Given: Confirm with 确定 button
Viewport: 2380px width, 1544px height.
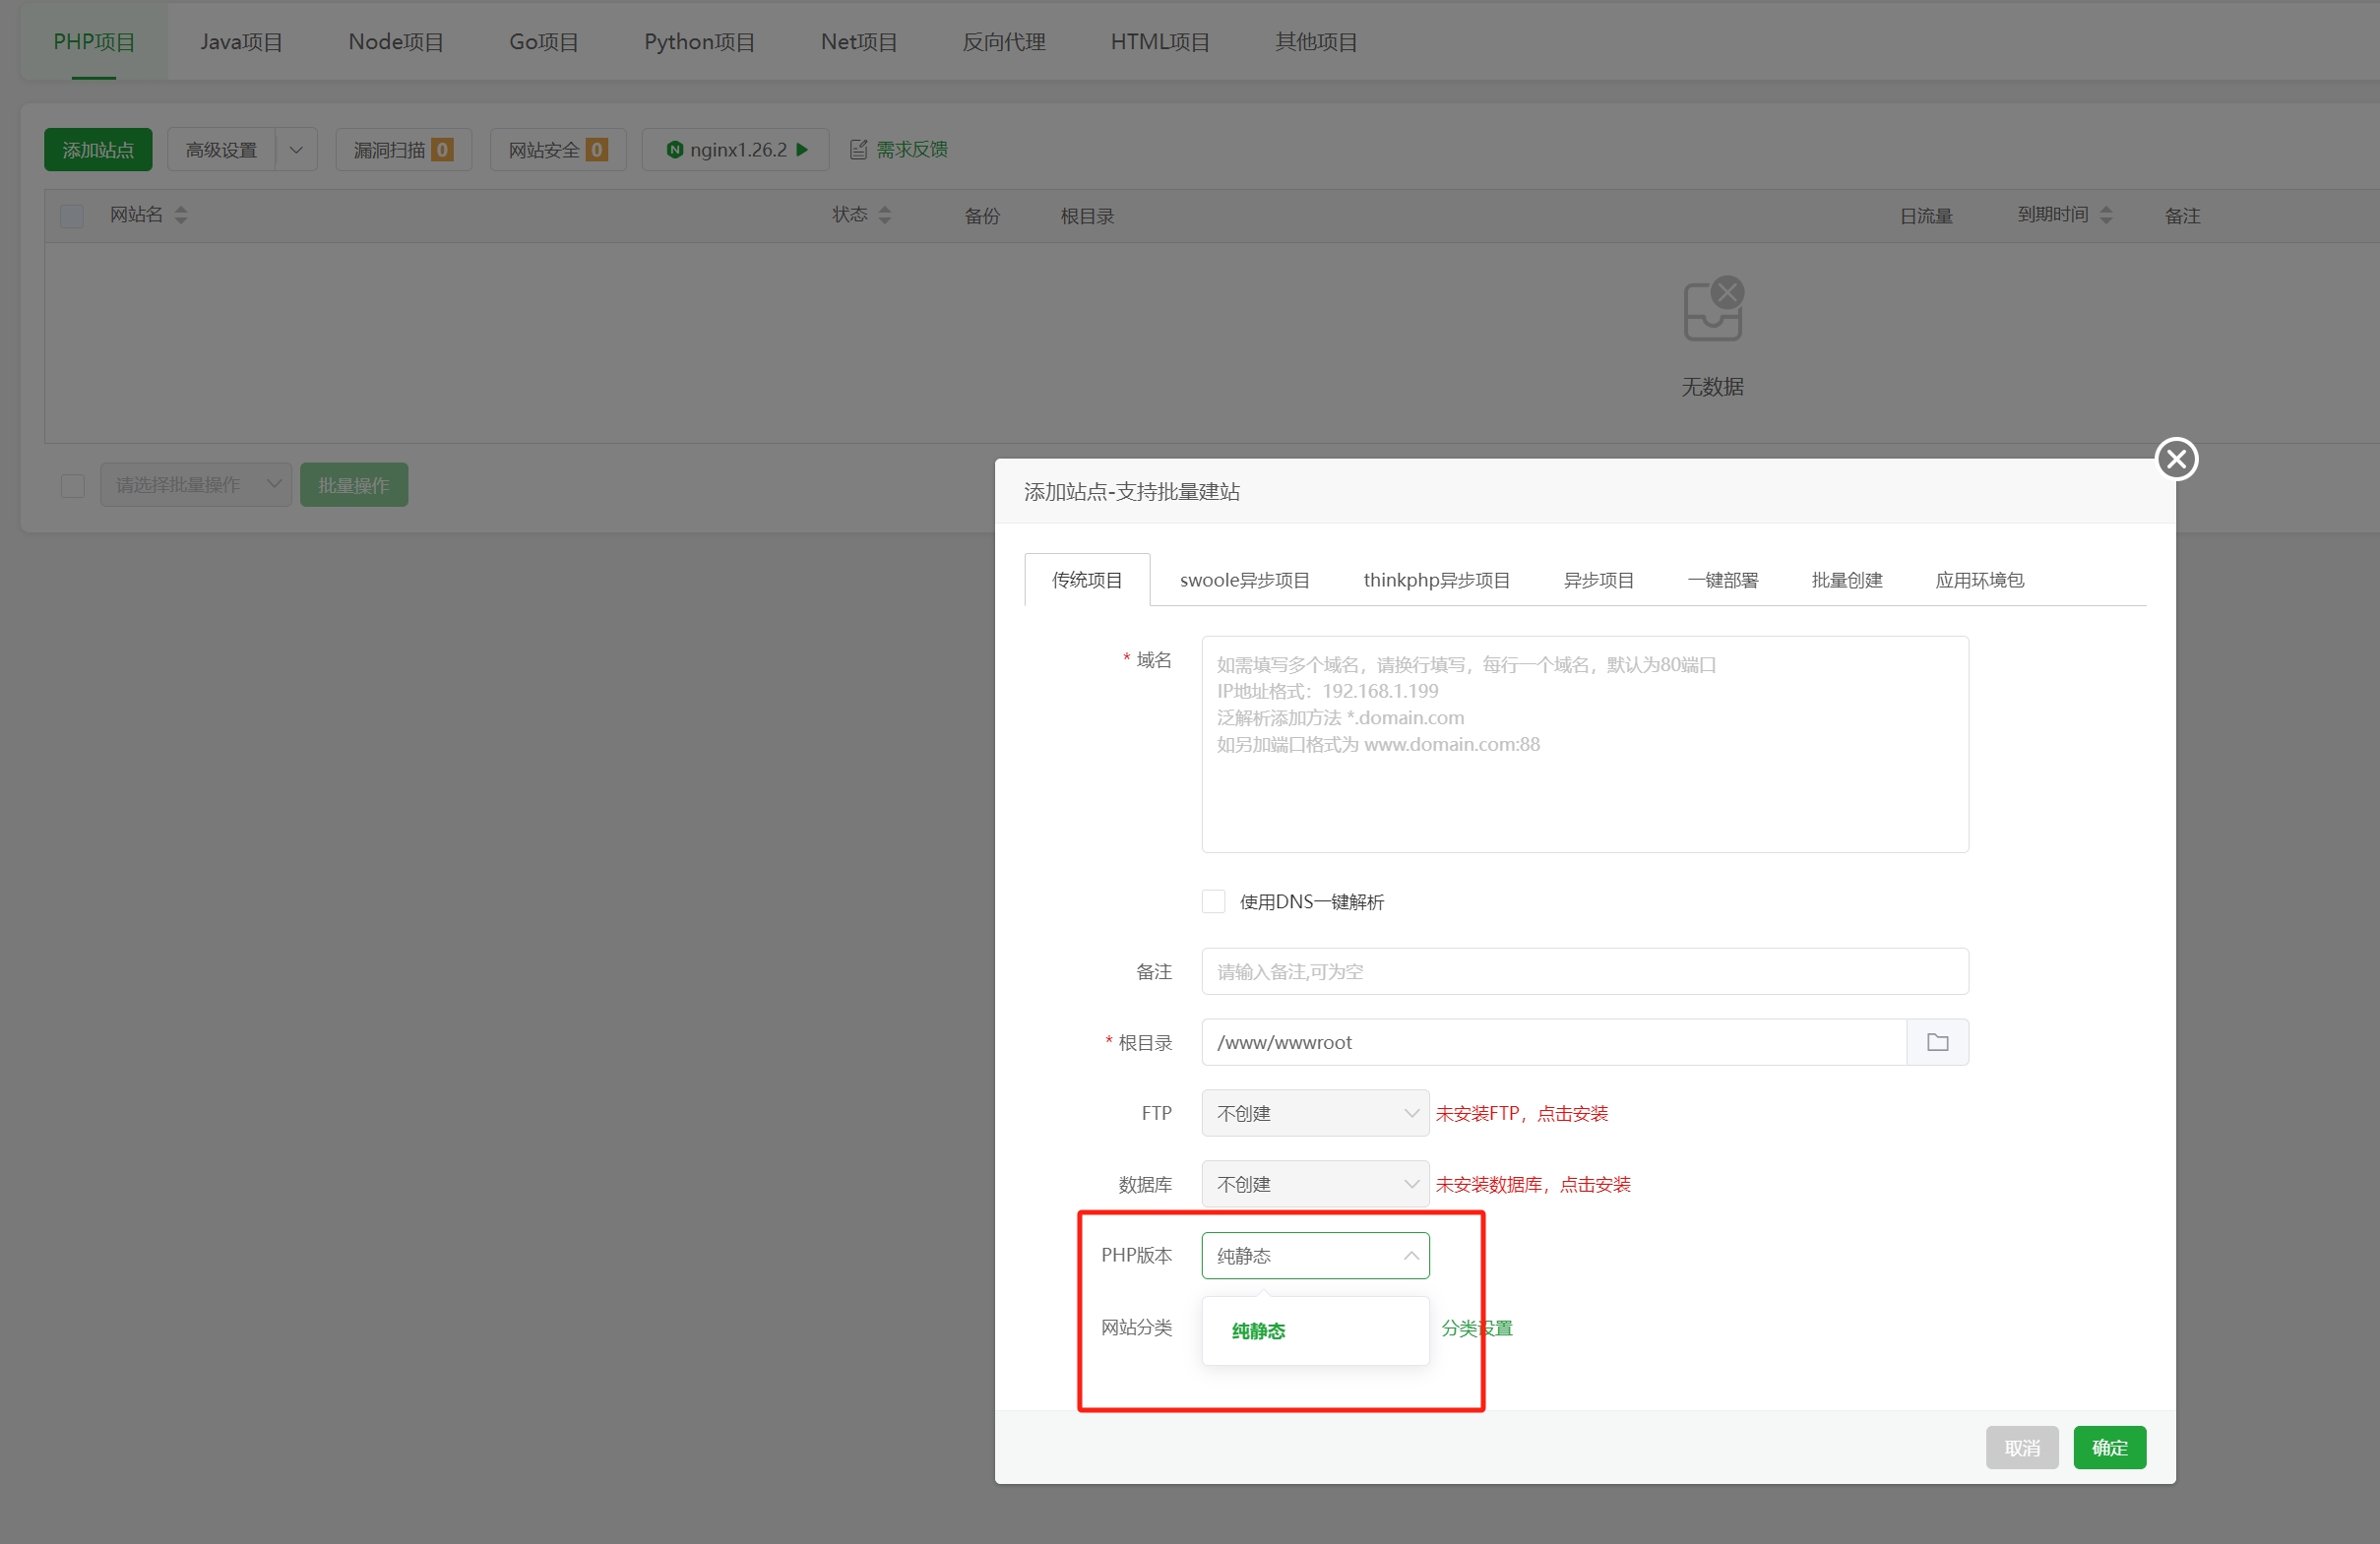Looking at the screenshot, I should click(x=2109, y=1447).
